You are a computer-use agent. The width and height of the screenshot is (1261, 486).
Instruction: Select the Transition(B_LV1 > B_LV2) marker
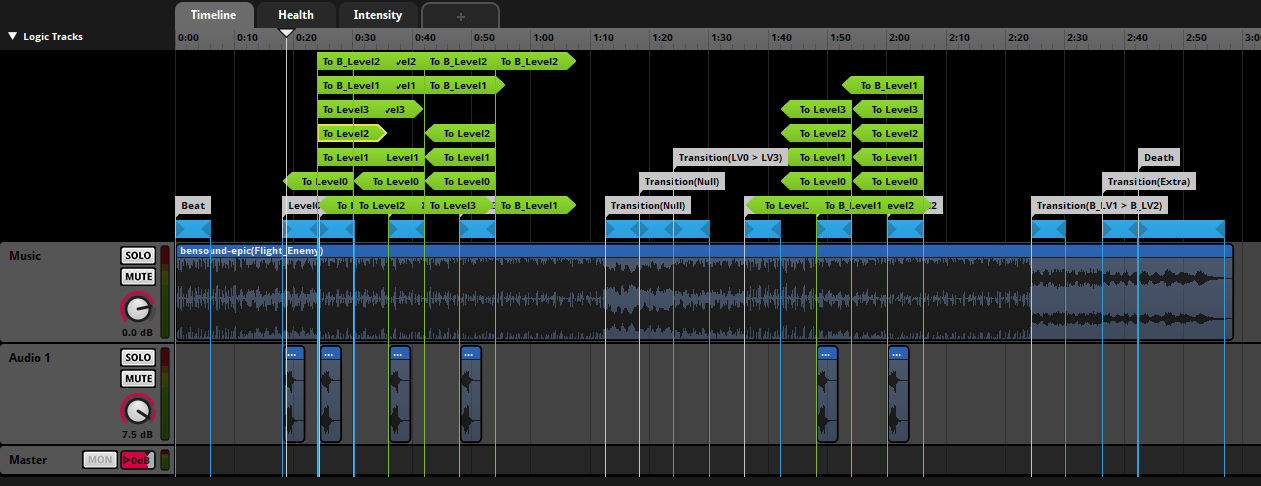[x=1098, y=206]
